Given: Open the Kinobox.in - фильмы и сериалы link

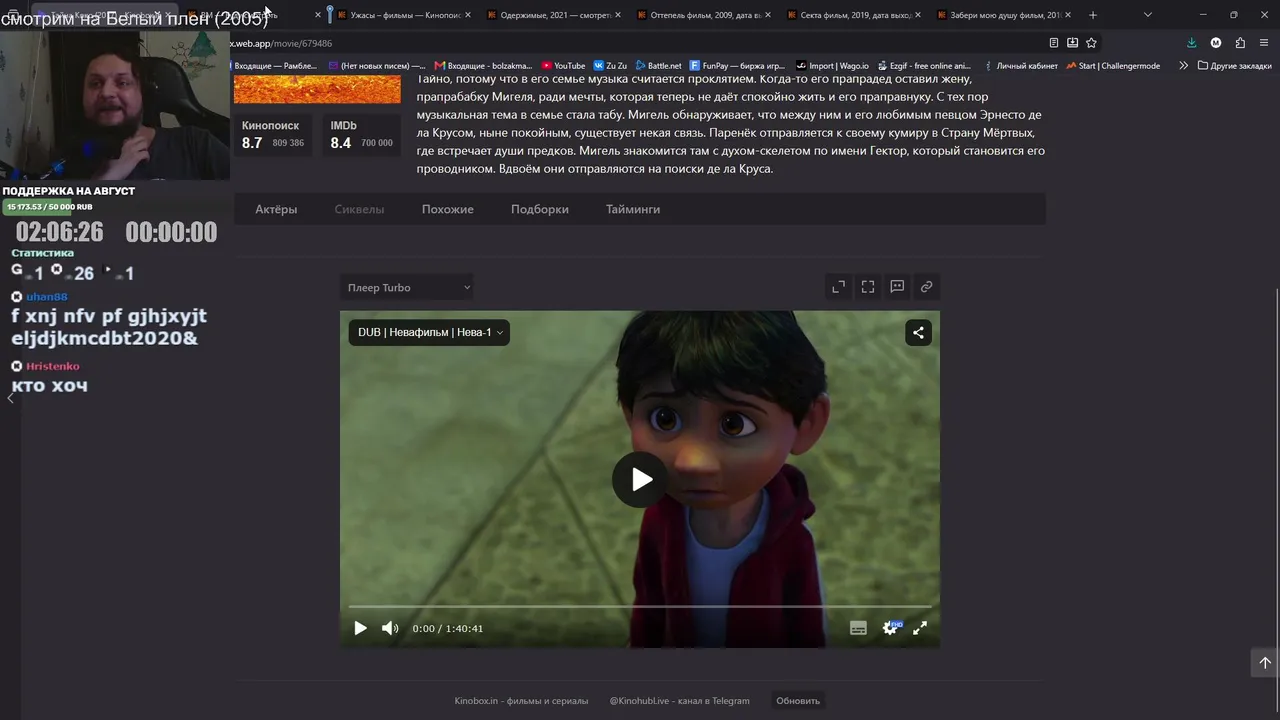Looking at the screenshot, I should (x=521, y=701).
